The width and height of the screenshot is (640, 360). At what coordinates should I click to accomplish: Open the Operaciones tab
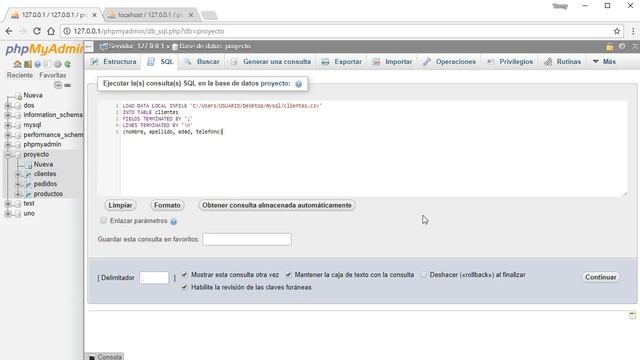point(449,62)
